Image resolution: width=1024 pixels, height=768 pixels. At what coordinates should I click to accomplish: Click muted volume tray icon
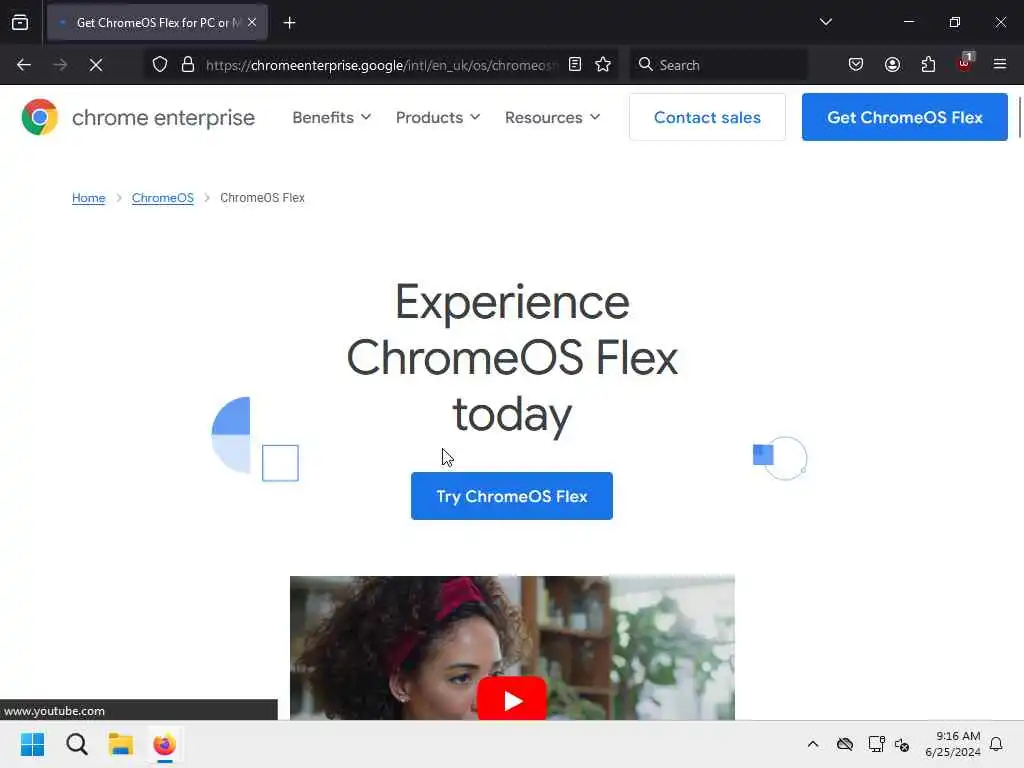[903, 744]
